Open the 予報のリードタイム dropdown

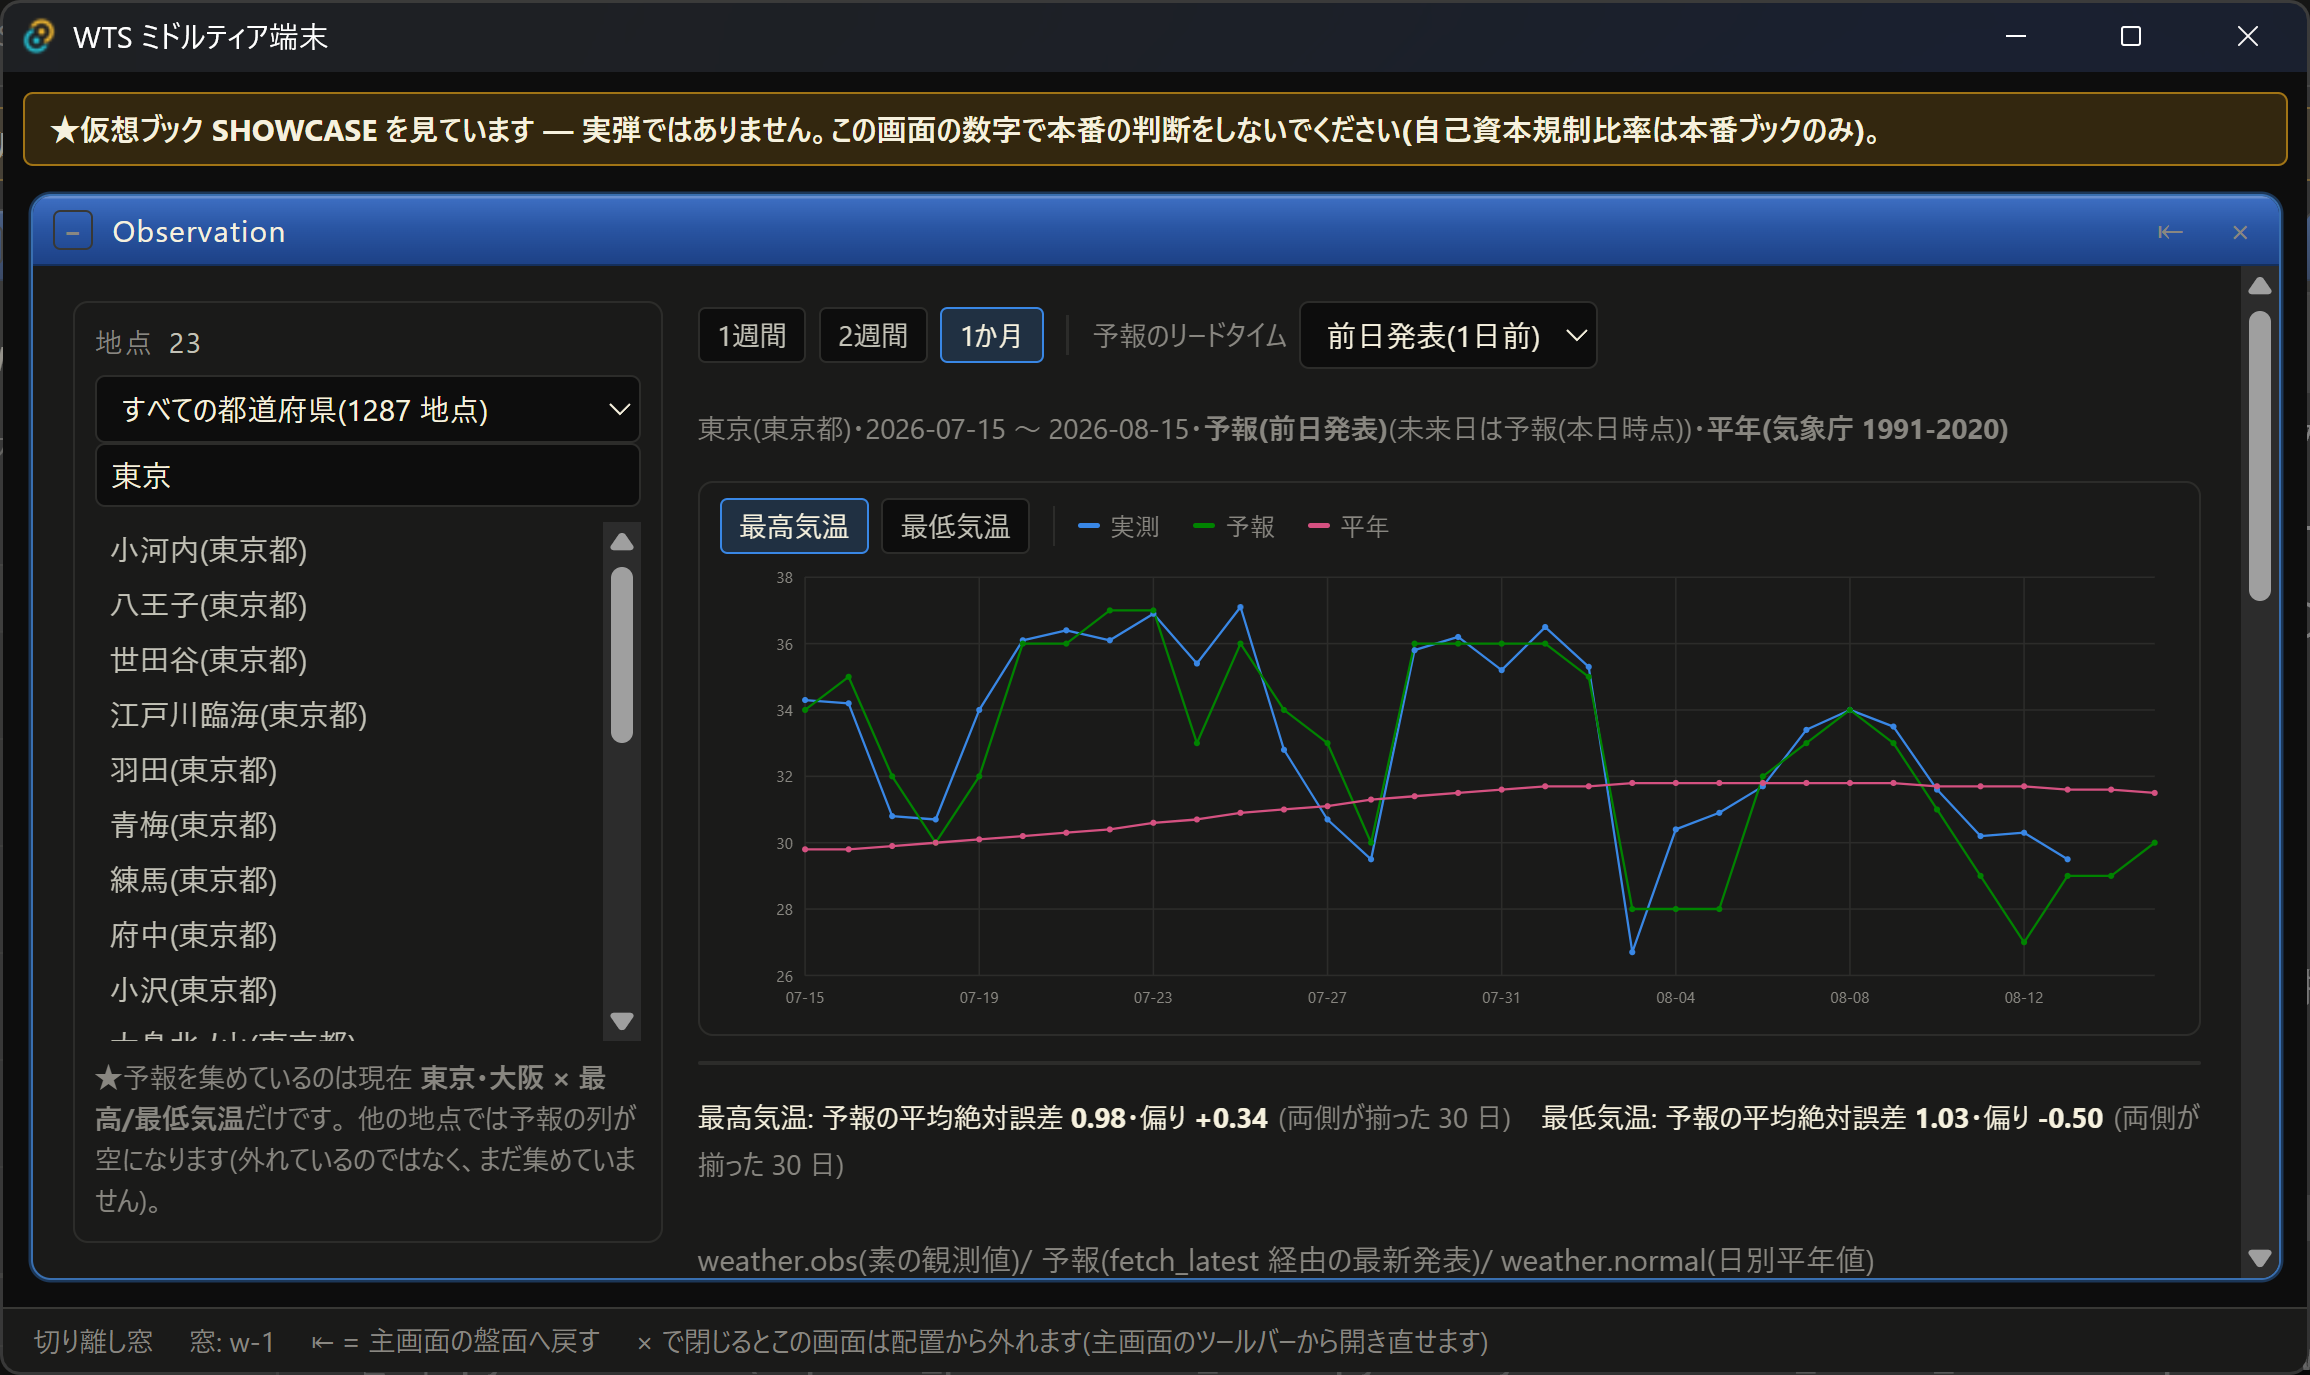tap(1448, 335)
